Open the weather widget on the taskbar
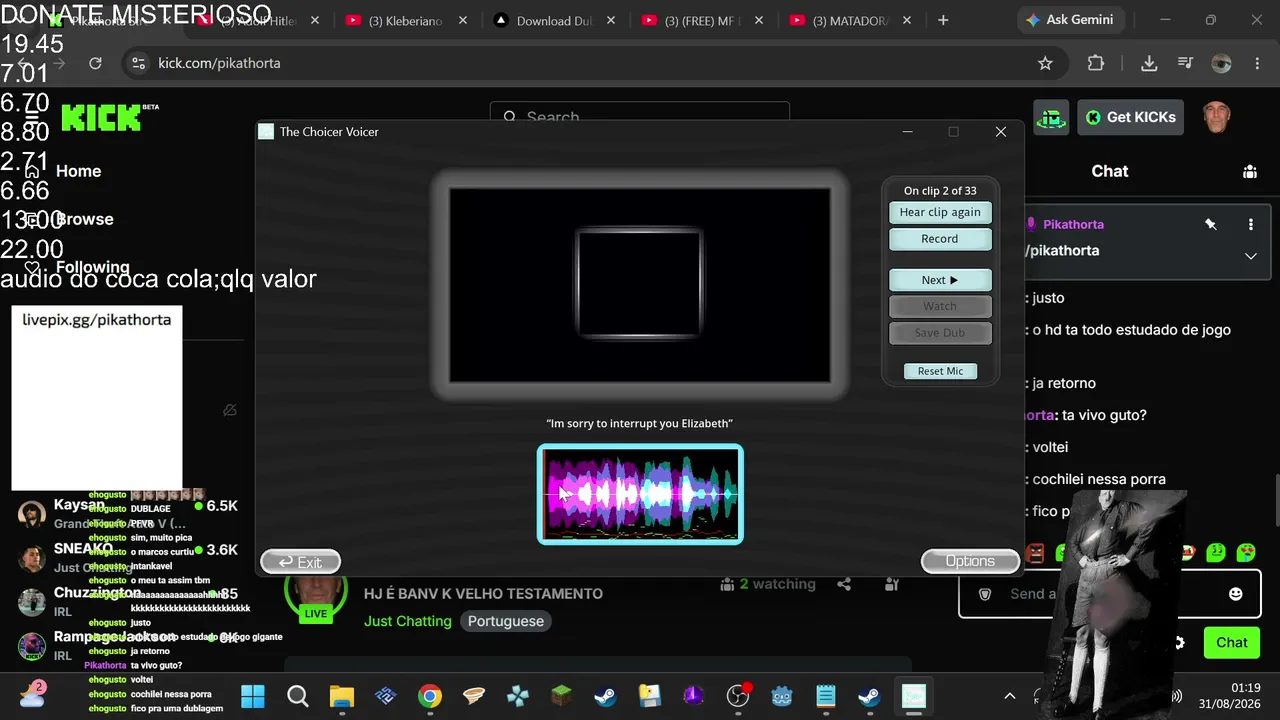The image size is (1280, 720). click(31, 696)
